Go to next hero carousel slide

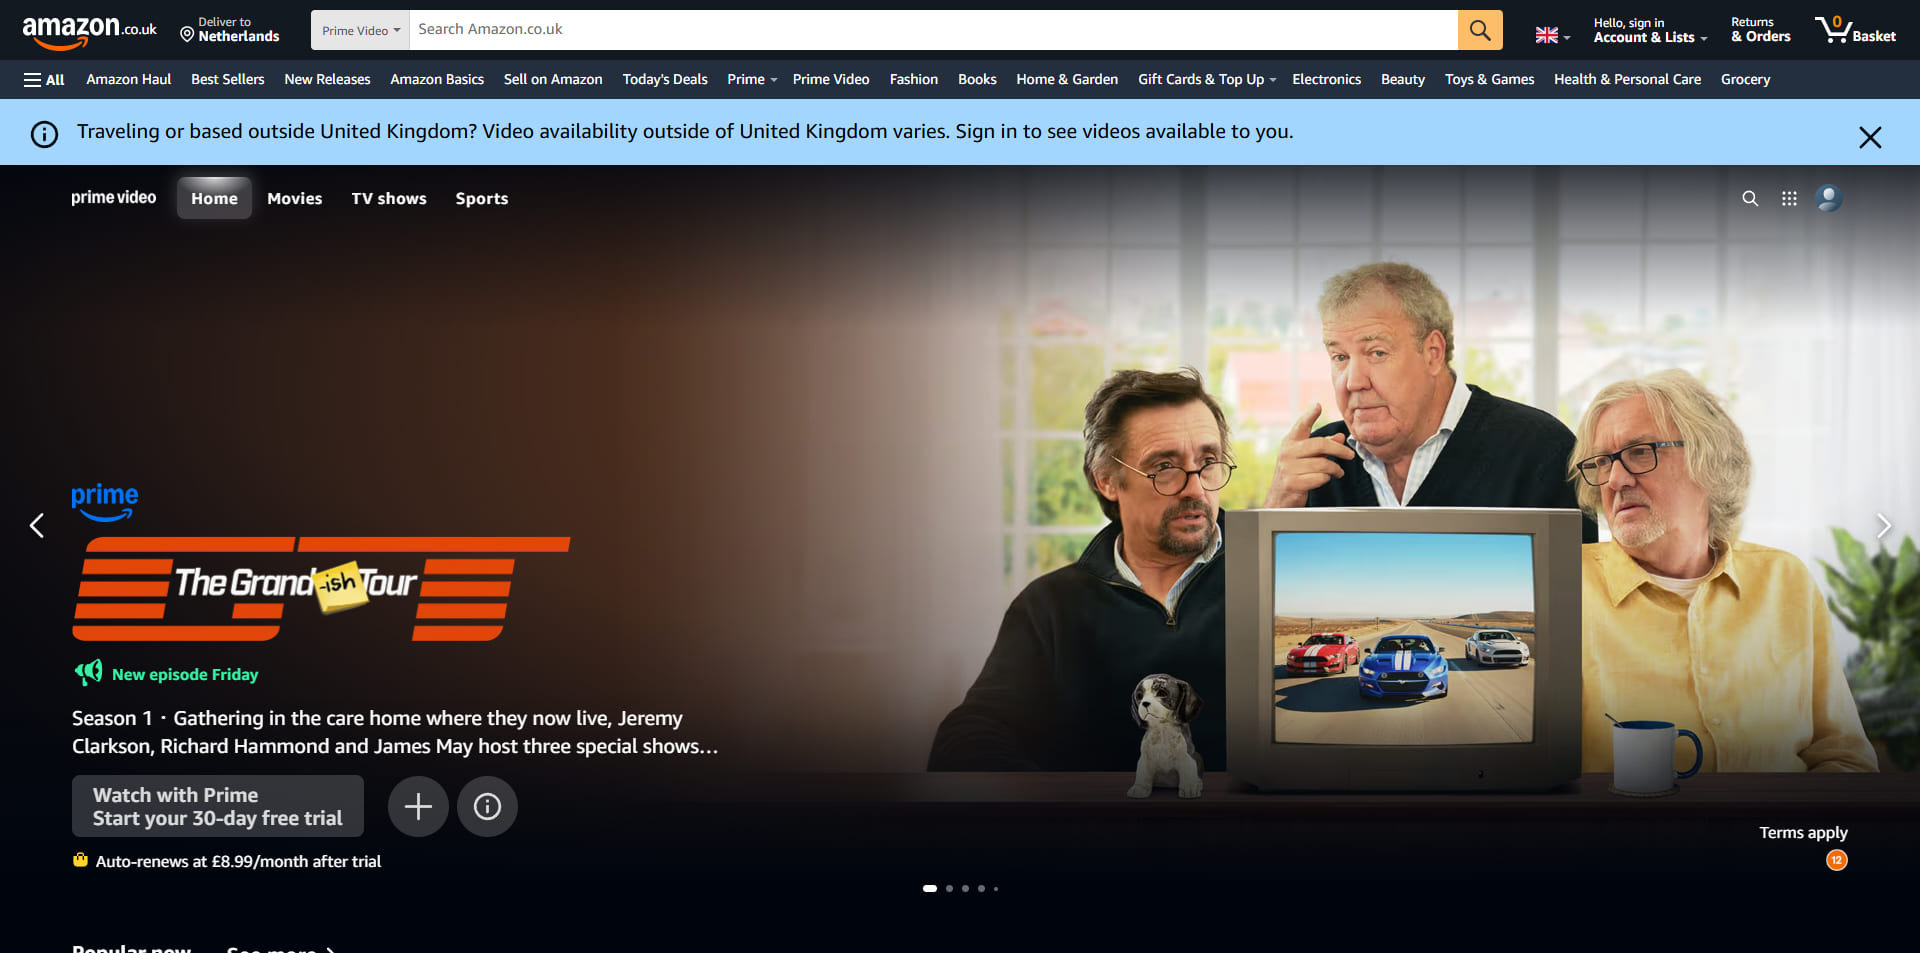(x=1884, y=525)
